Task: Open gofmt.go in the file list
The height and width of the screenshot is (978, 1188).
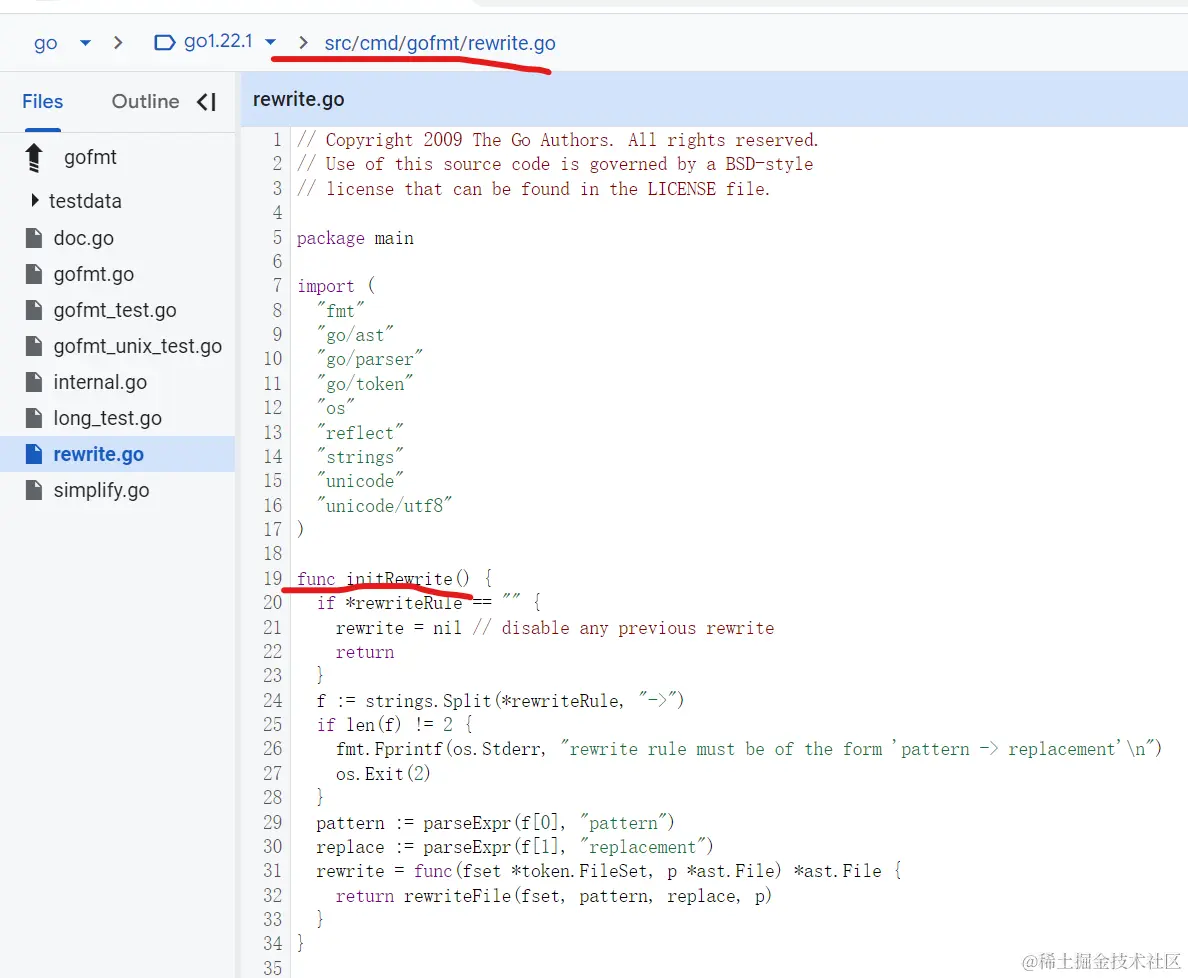Action: (93, 274)
